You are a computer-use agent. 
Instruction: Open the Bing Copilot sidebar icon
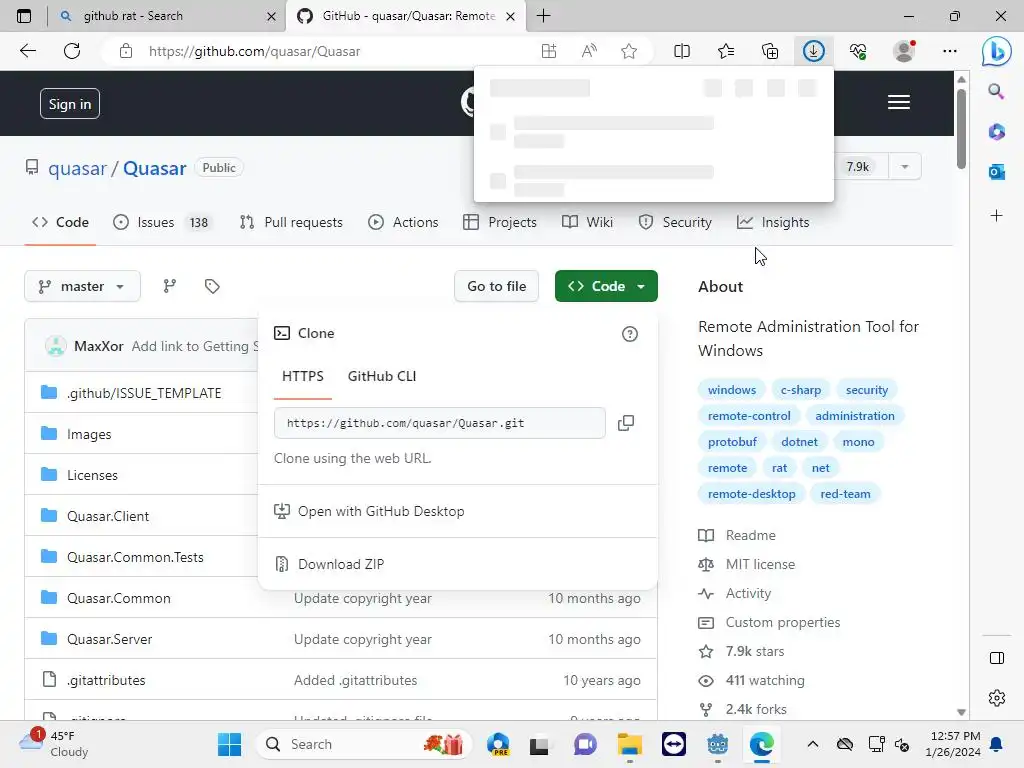[997, 51]
